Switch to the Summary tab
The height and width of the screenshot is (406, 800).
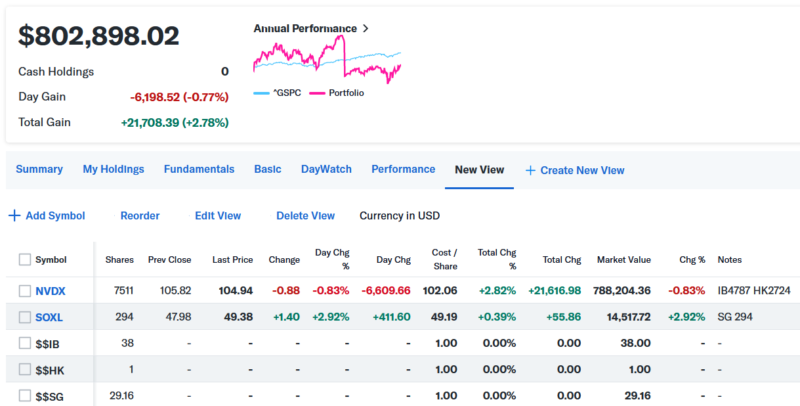click(x=39, y=169)
